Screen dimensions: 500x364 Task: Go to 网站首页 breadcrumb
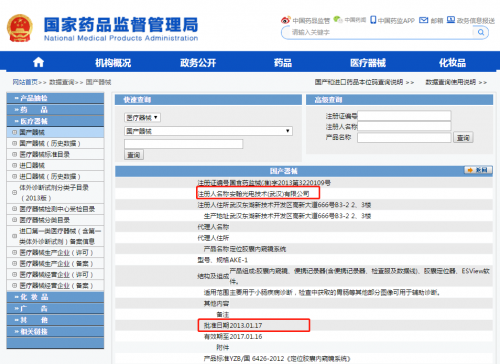tap(25, 82)
